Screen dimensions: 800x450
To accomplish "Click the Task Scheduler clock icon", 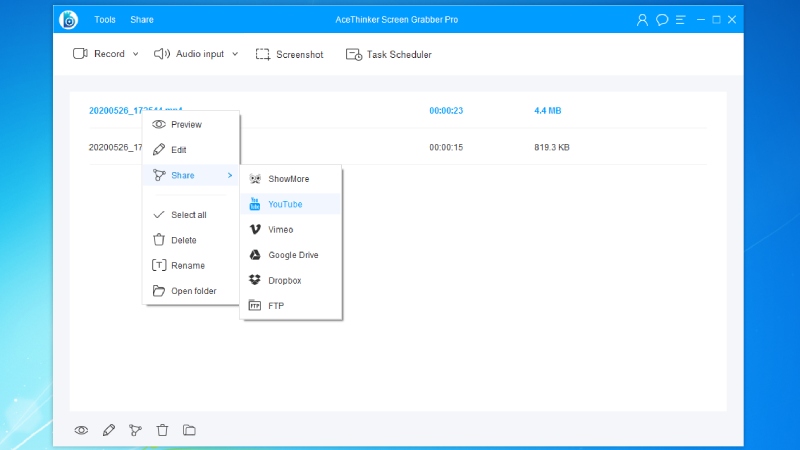I will point(354,55).
